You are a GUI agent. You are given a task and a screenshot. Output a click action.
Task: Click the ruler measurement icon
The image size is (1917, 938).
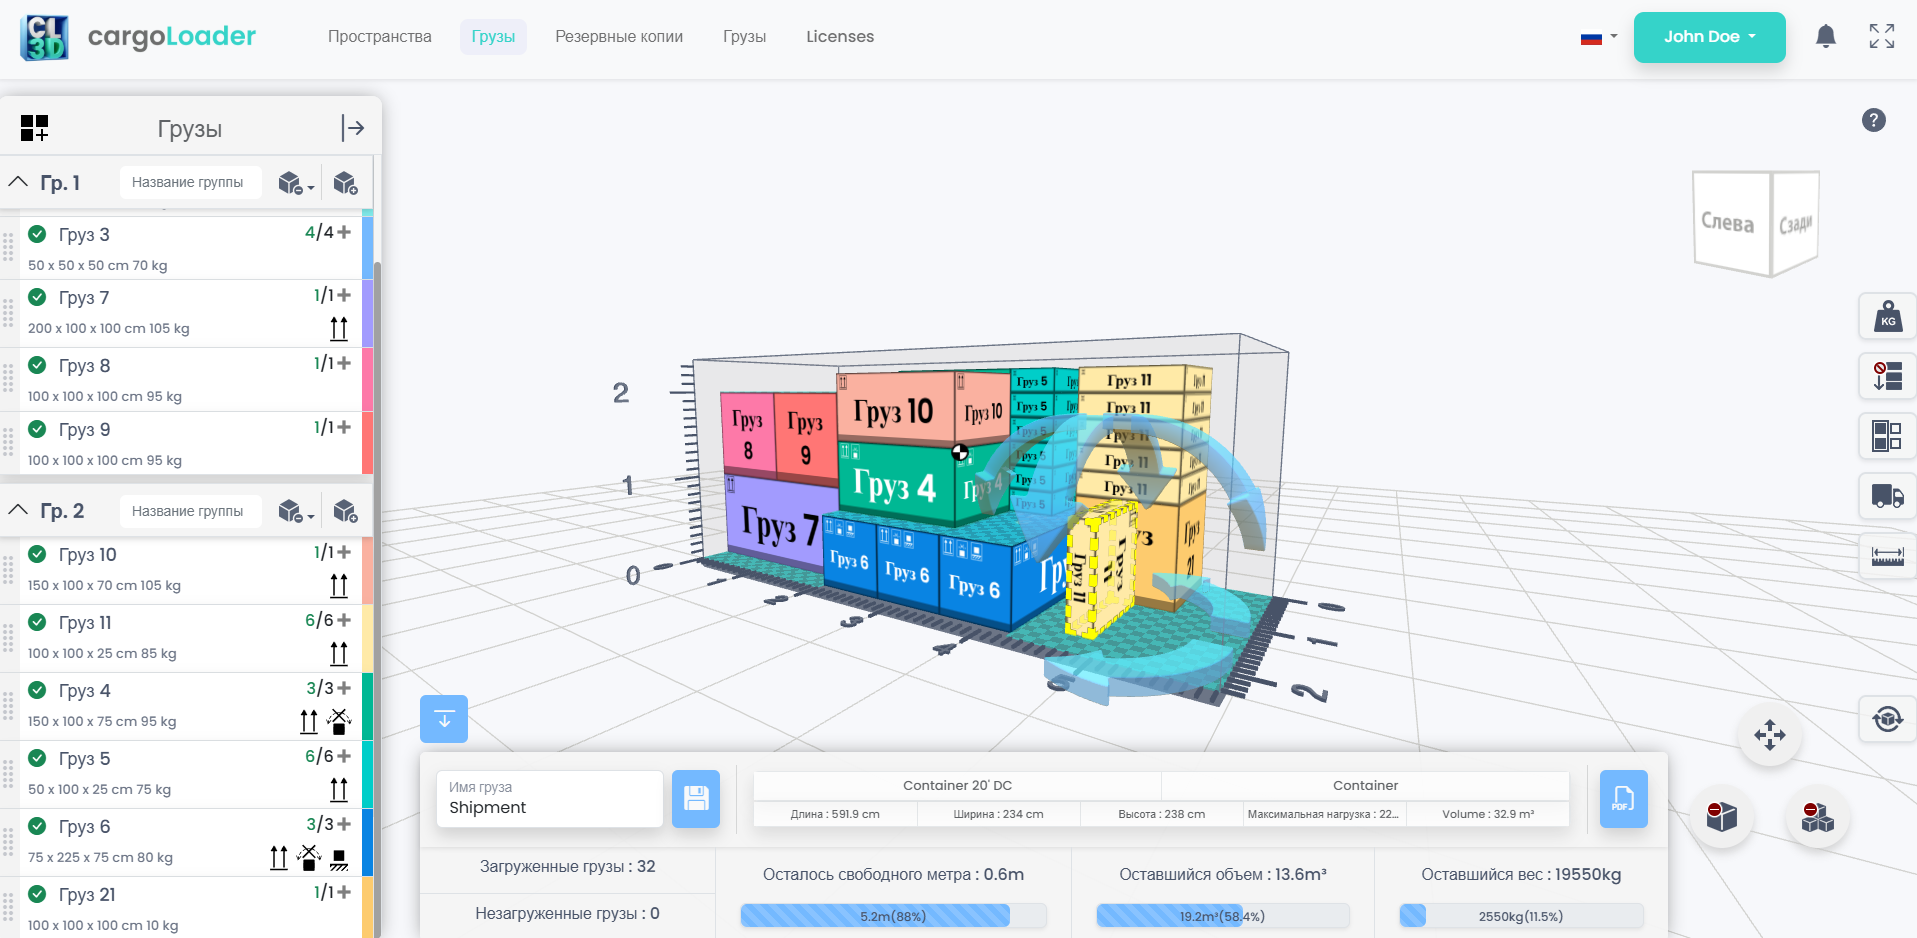coord(1887,557)
